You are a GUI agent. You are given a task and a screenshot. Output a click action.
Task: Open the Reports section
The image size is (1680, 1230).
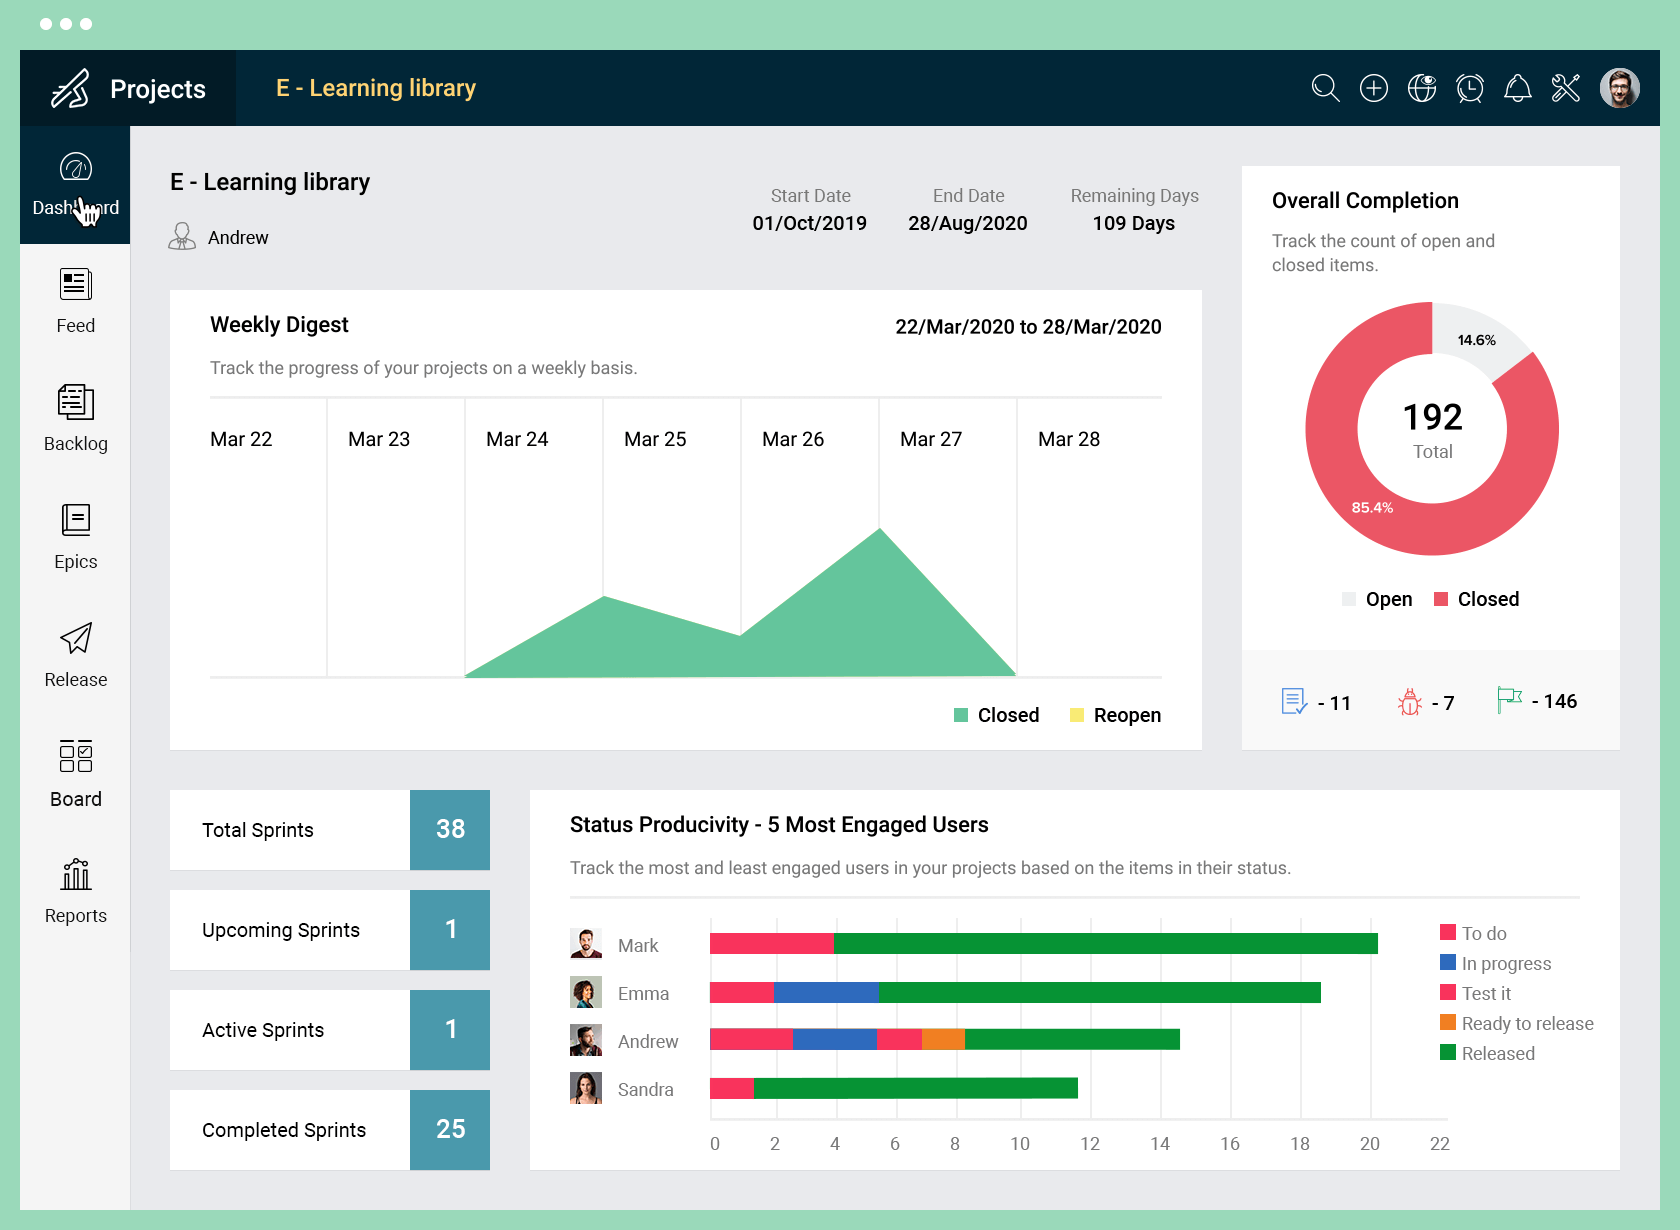coord(75,891)
